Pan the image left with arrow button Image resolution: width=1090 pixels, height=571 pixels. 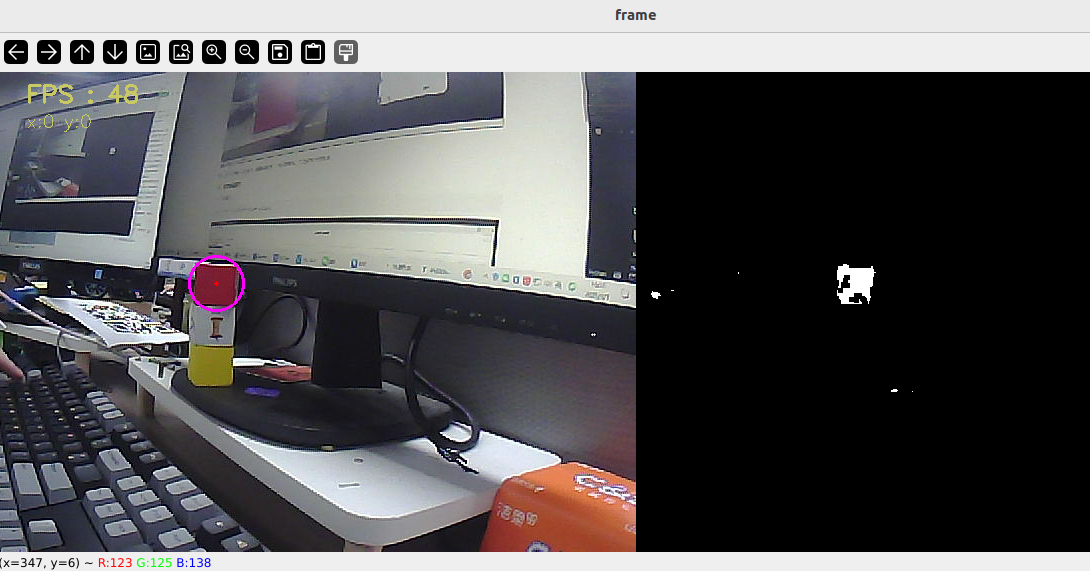tap(16, 52)
